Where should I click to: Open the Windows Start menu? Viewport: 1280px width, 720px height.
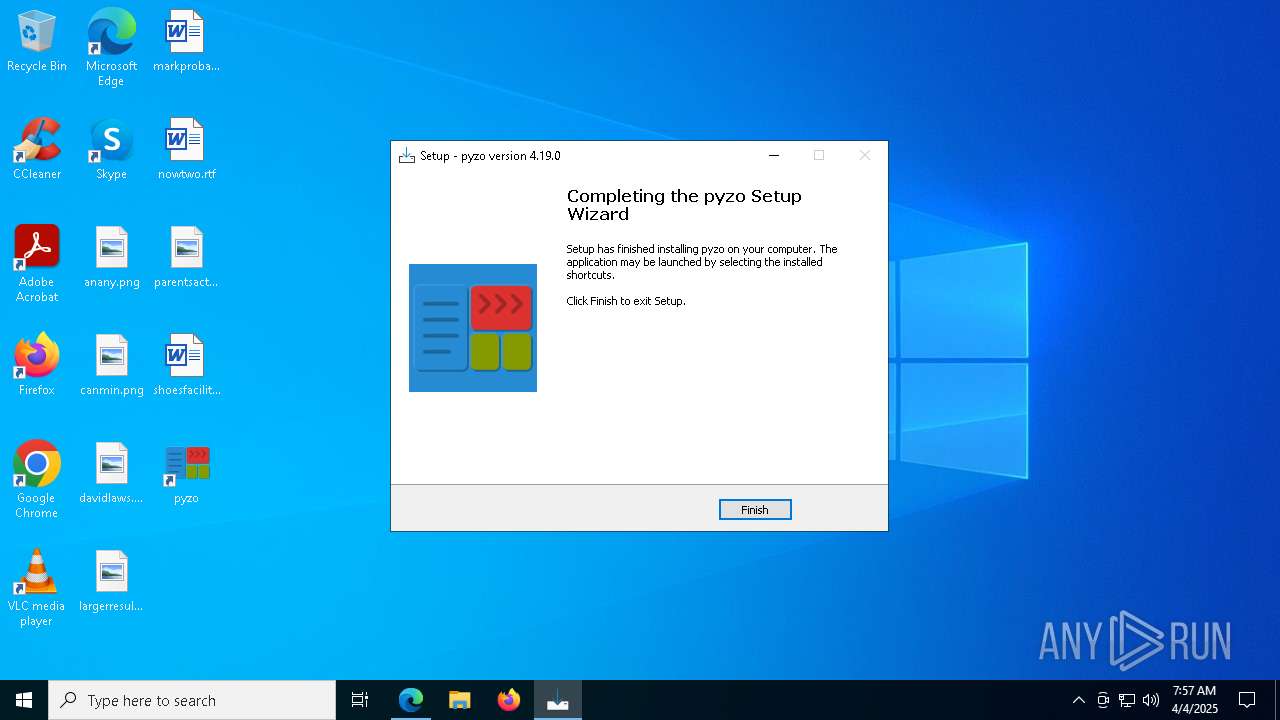click(x=24, y=700)
